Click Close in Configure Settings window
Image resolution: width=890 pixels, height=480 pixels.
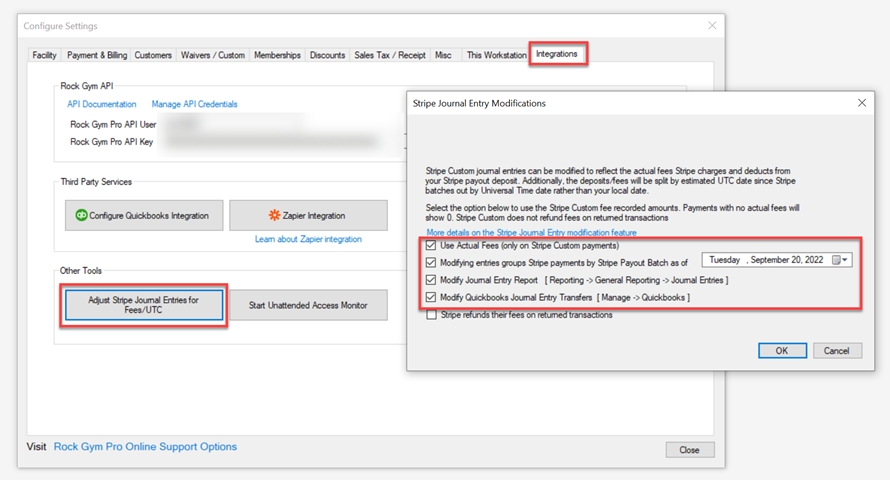690,449
